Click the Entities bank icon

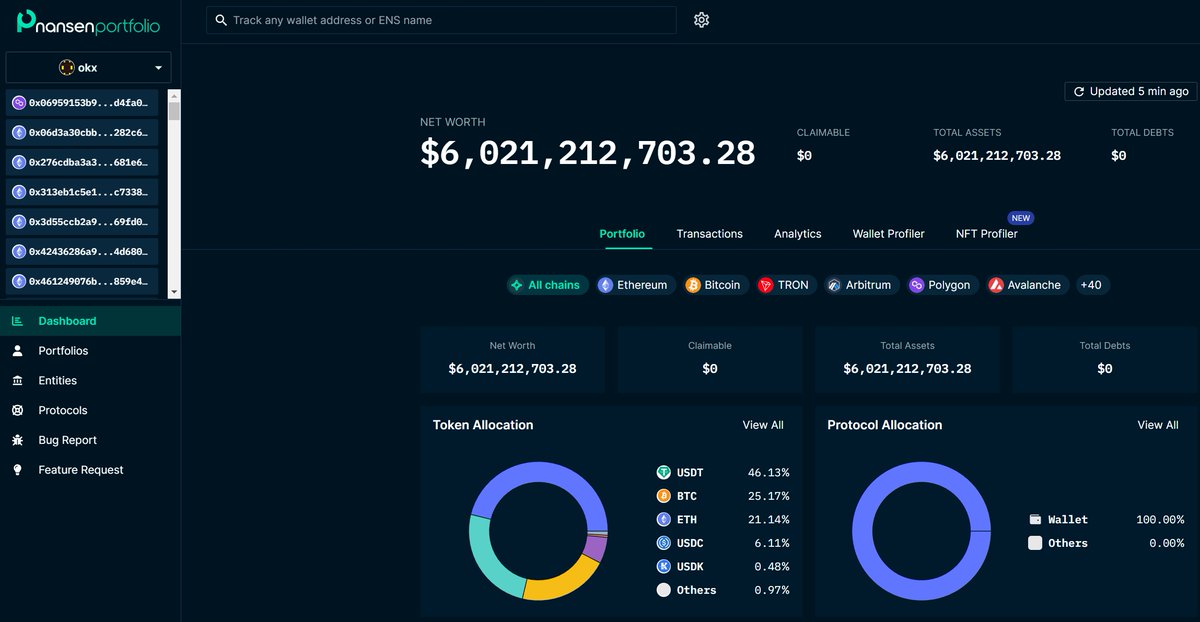pyautogui.click(x=17, y=381)
